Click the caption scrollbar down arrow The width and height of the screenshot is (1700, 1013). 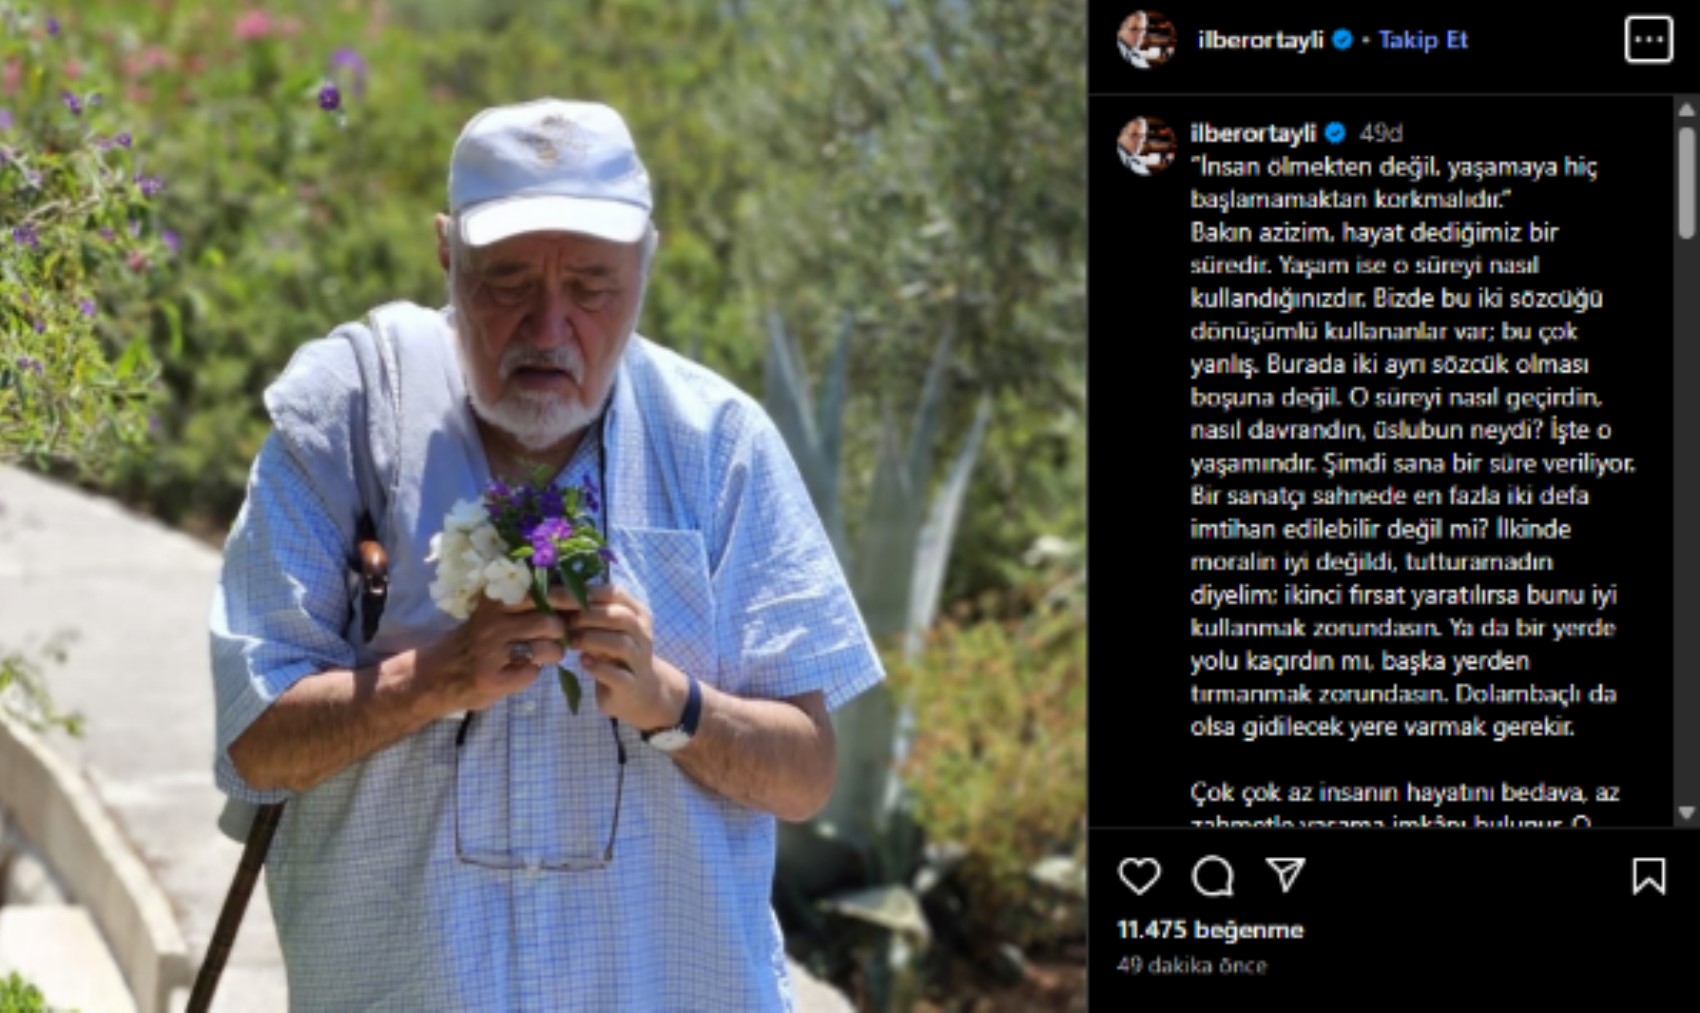pos(1686,812)
